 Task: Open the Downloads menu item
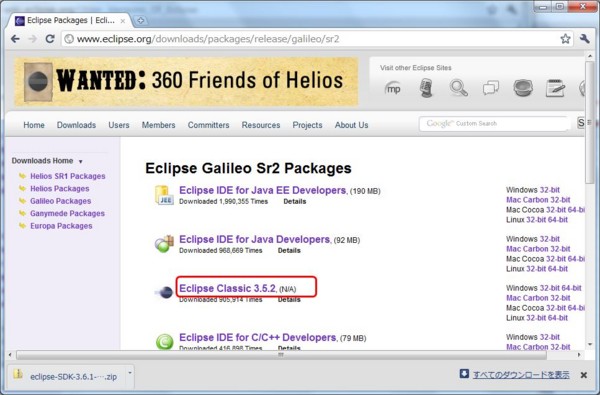pyautogui.click(x=76, y=125)
